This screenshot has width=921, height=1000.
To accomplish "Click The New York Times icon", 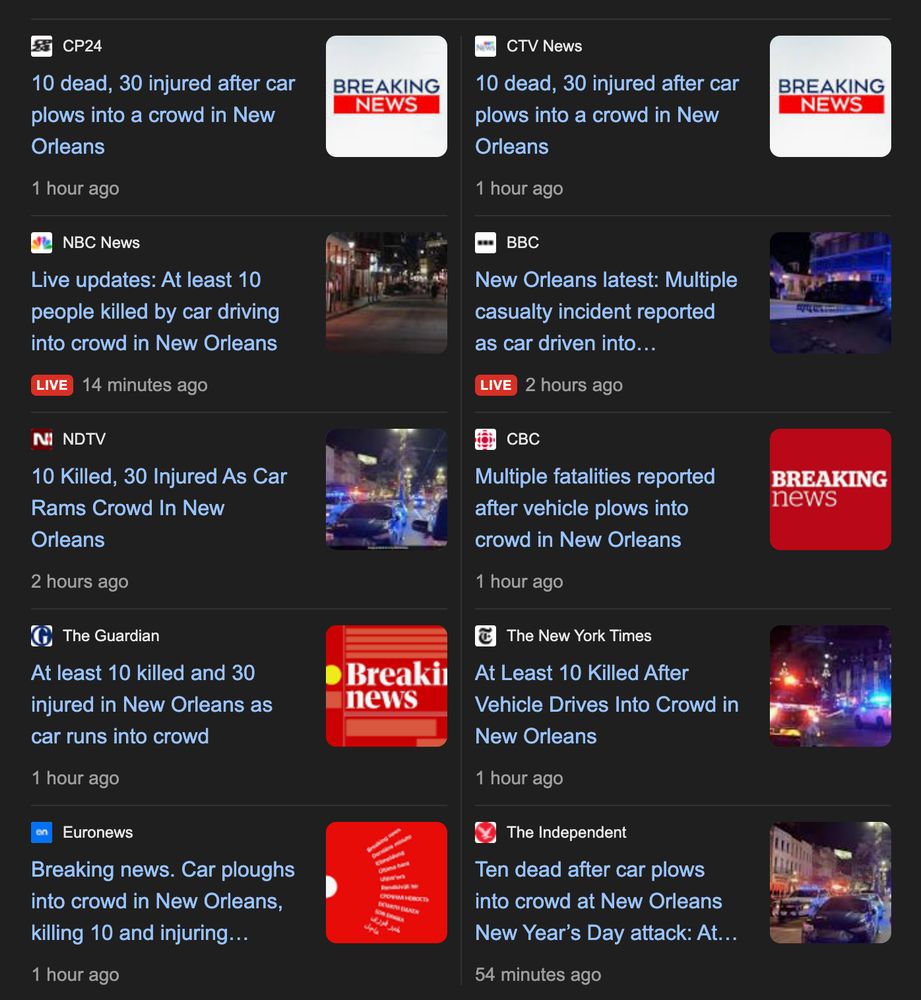I will (484, 635).
